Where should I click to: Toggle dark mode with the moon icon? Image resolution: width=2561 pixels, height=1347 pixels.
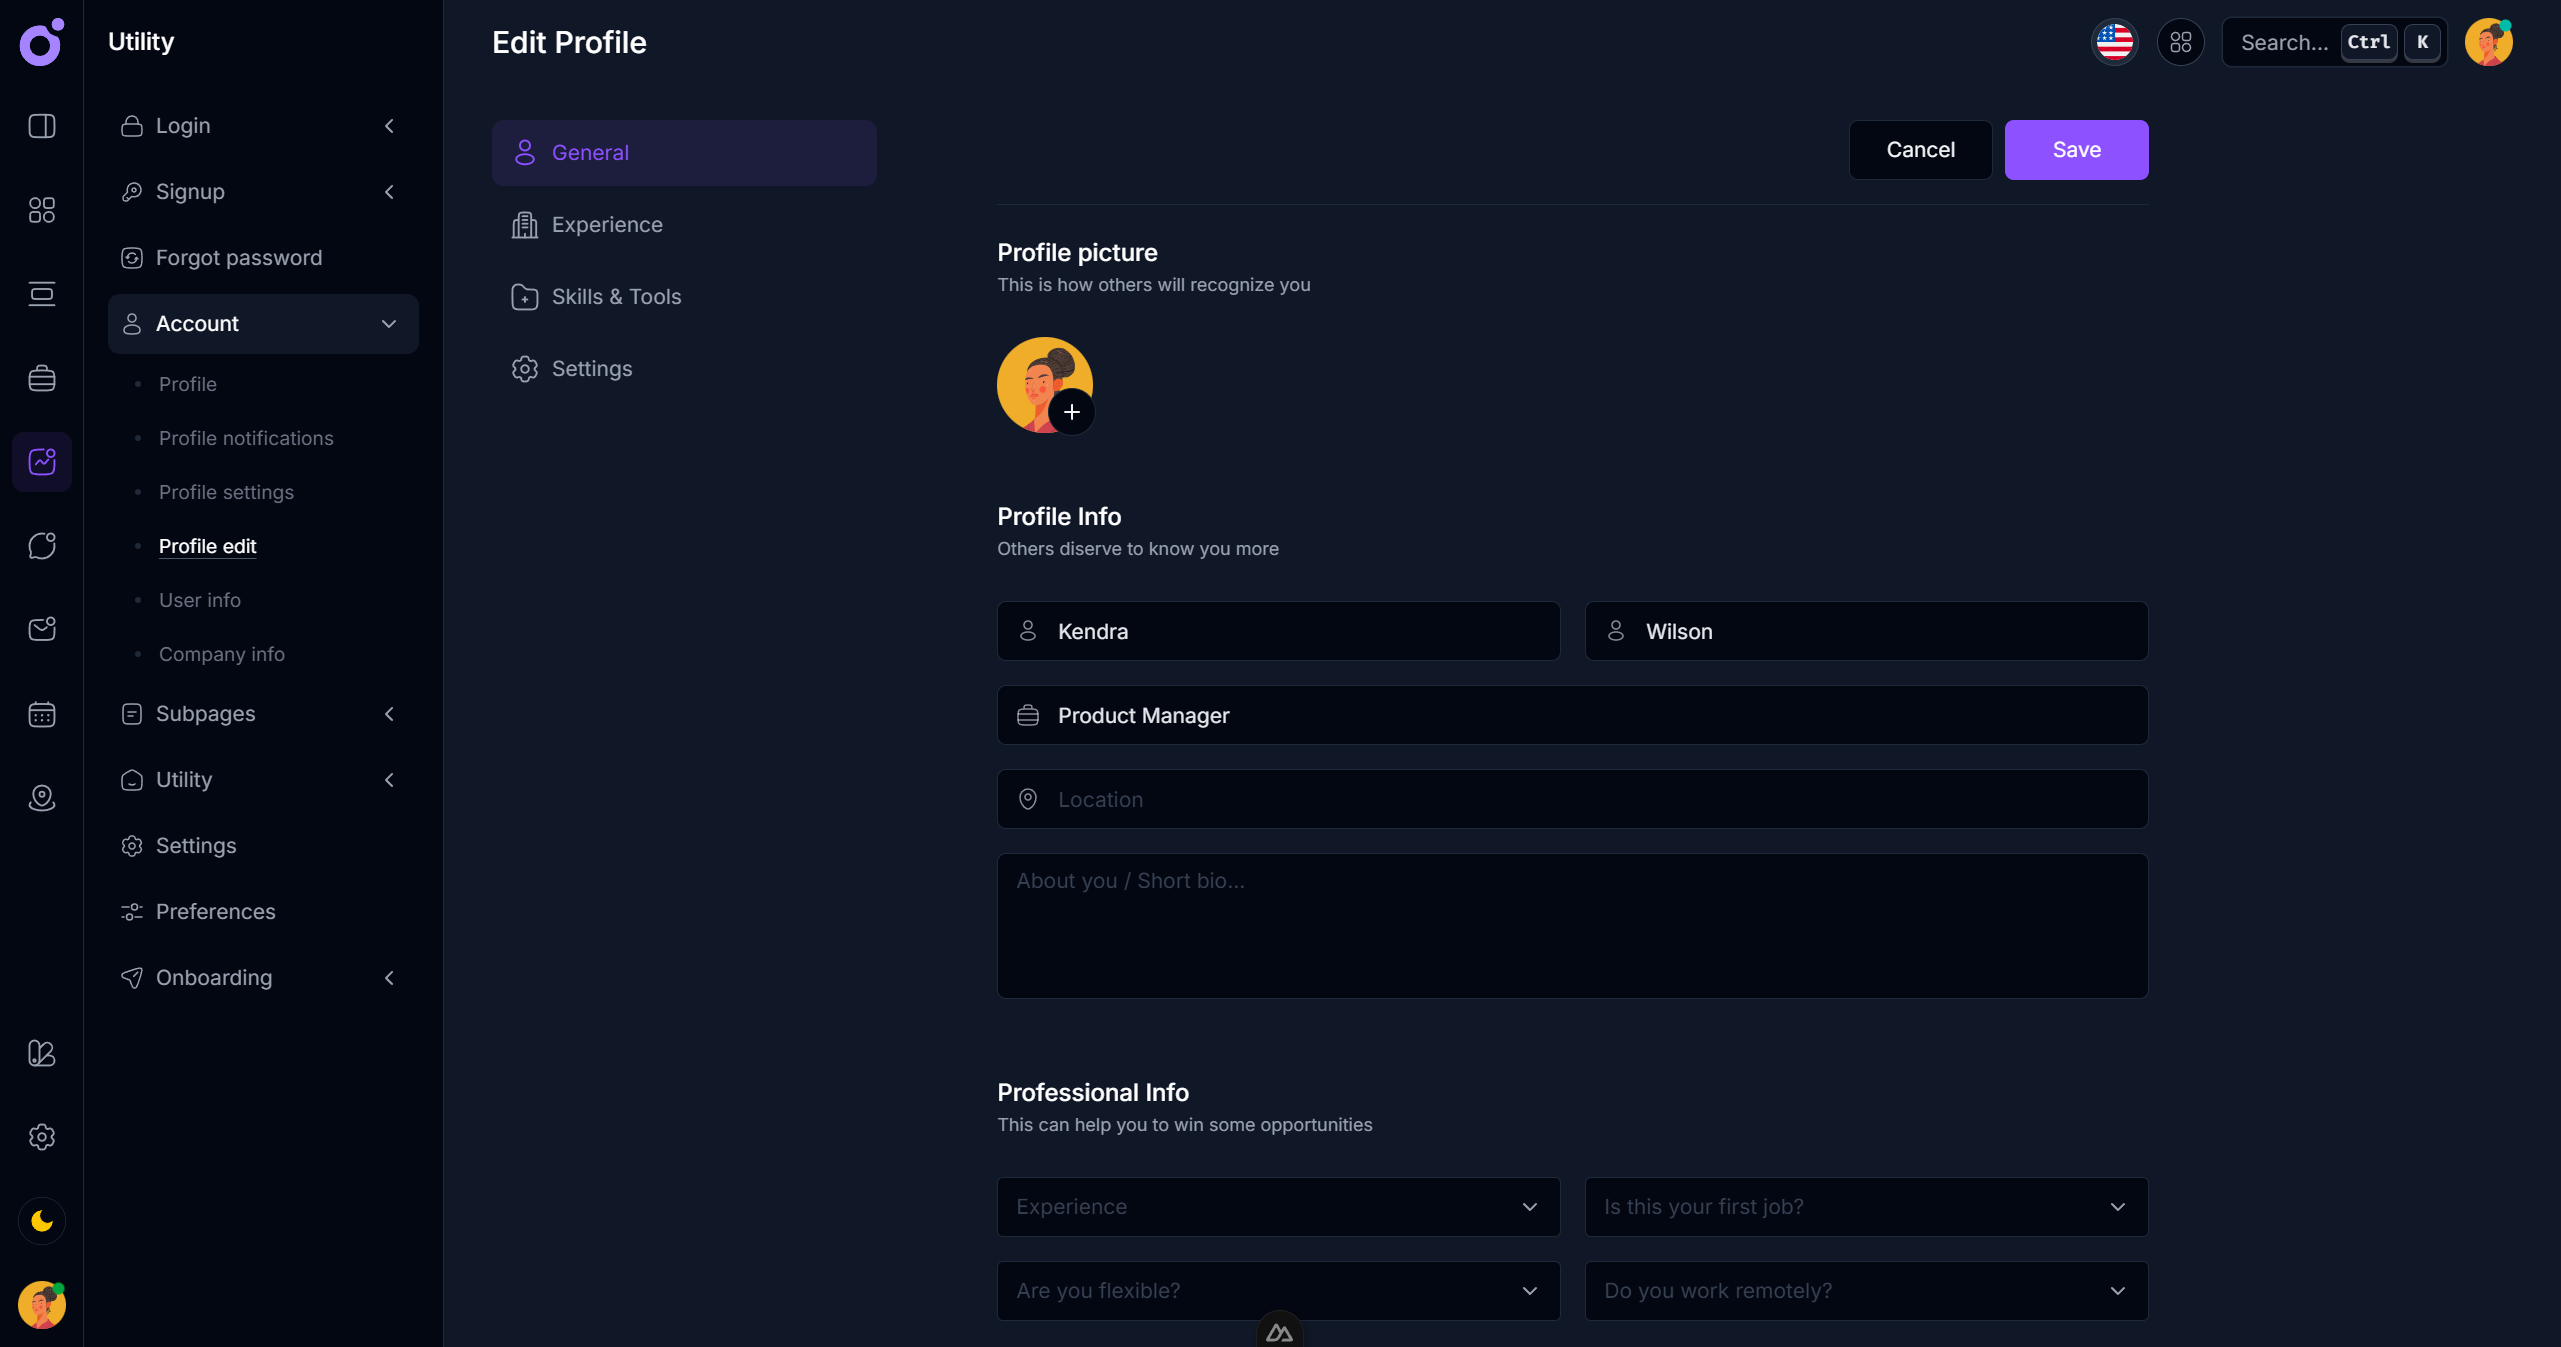pyautogui.click(x=41, y=1220)
